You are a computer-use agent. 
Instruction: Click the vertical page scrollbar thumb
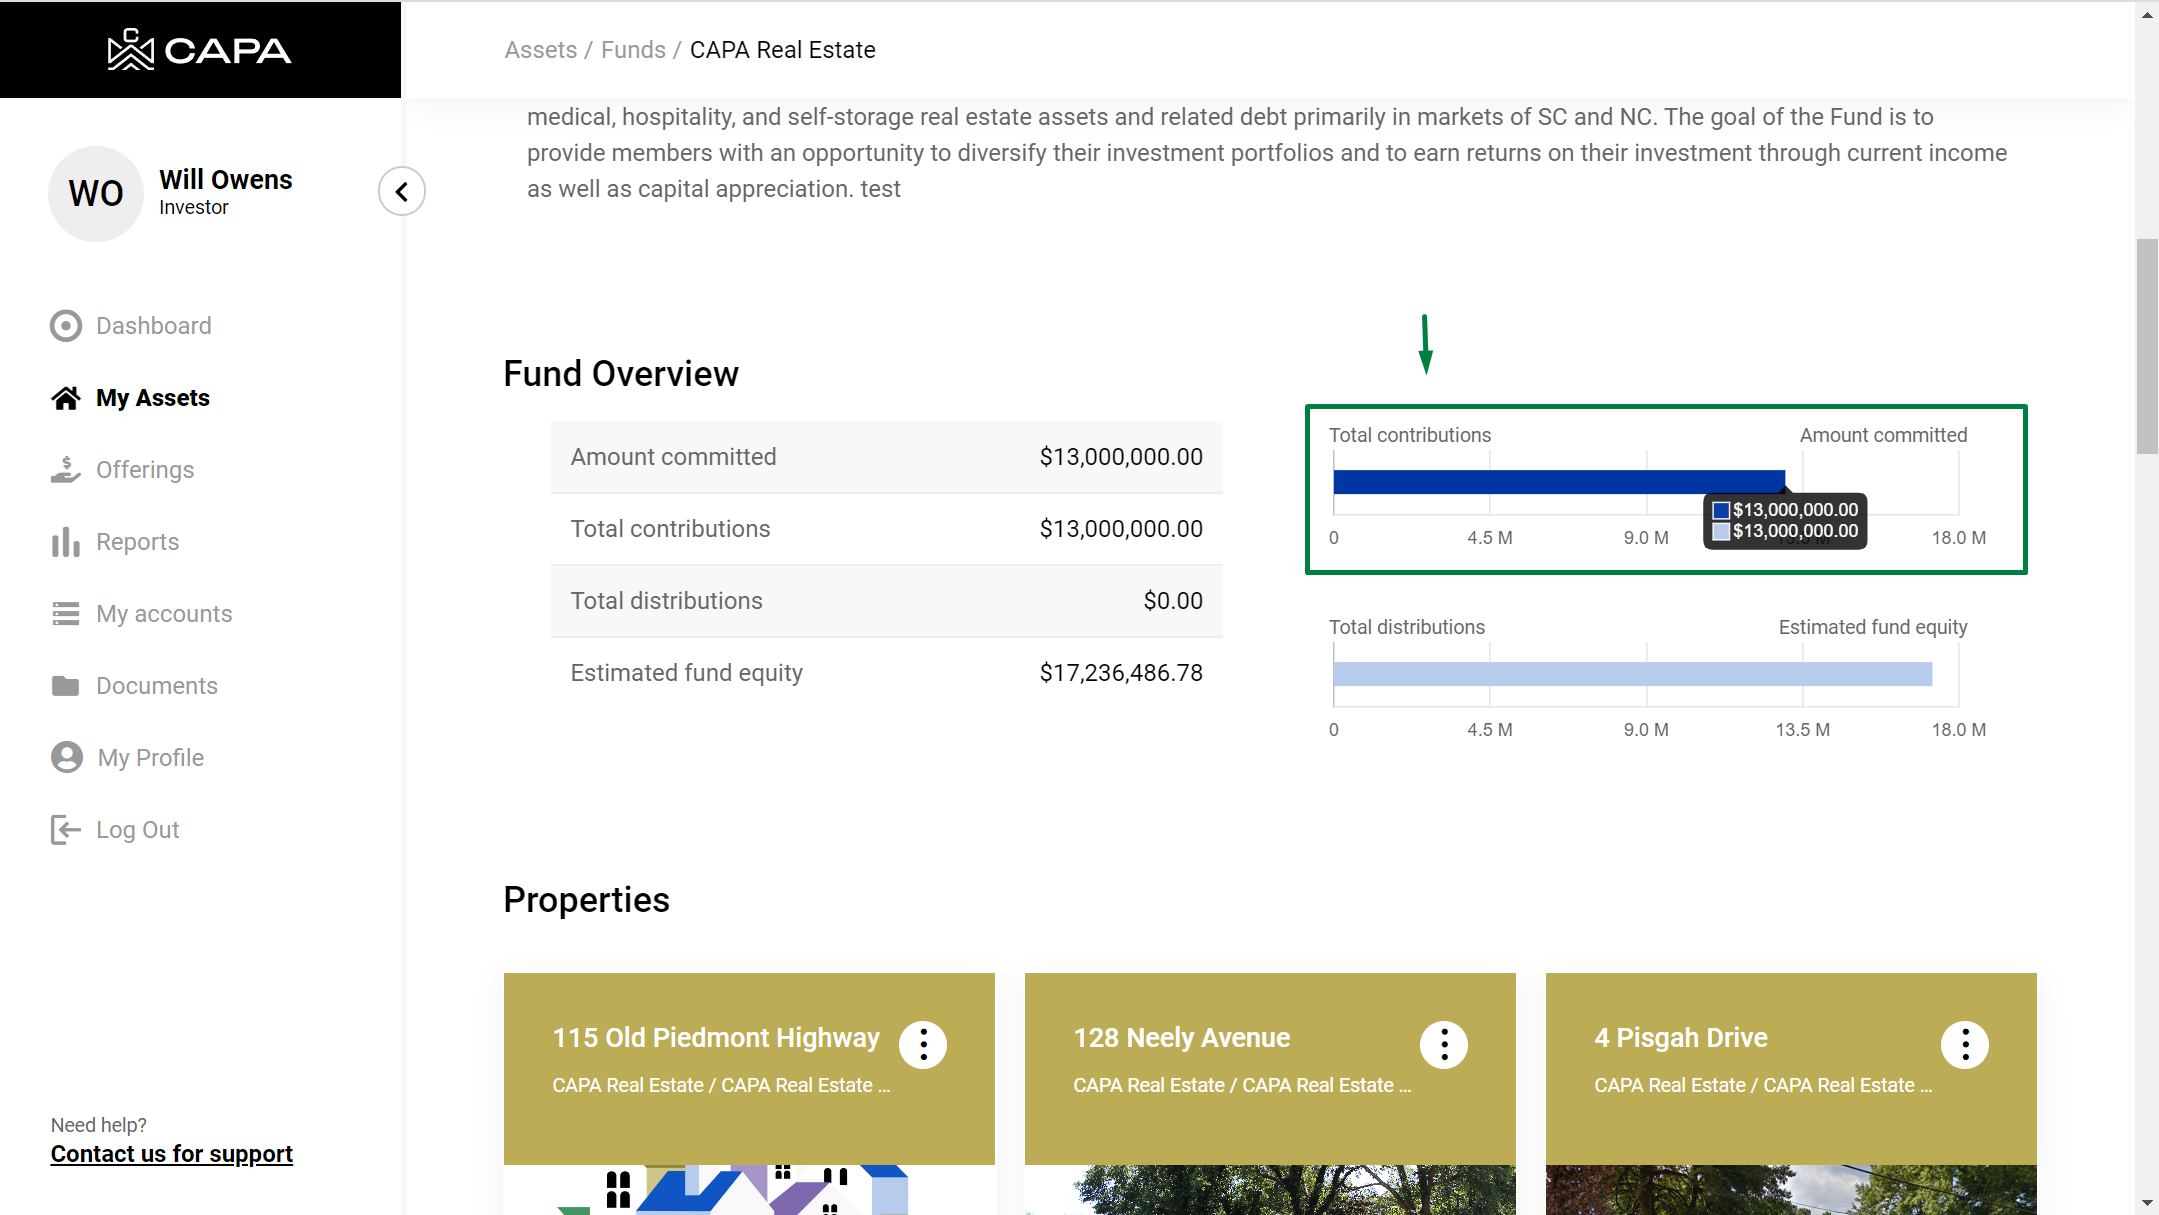pos(2146,345)
